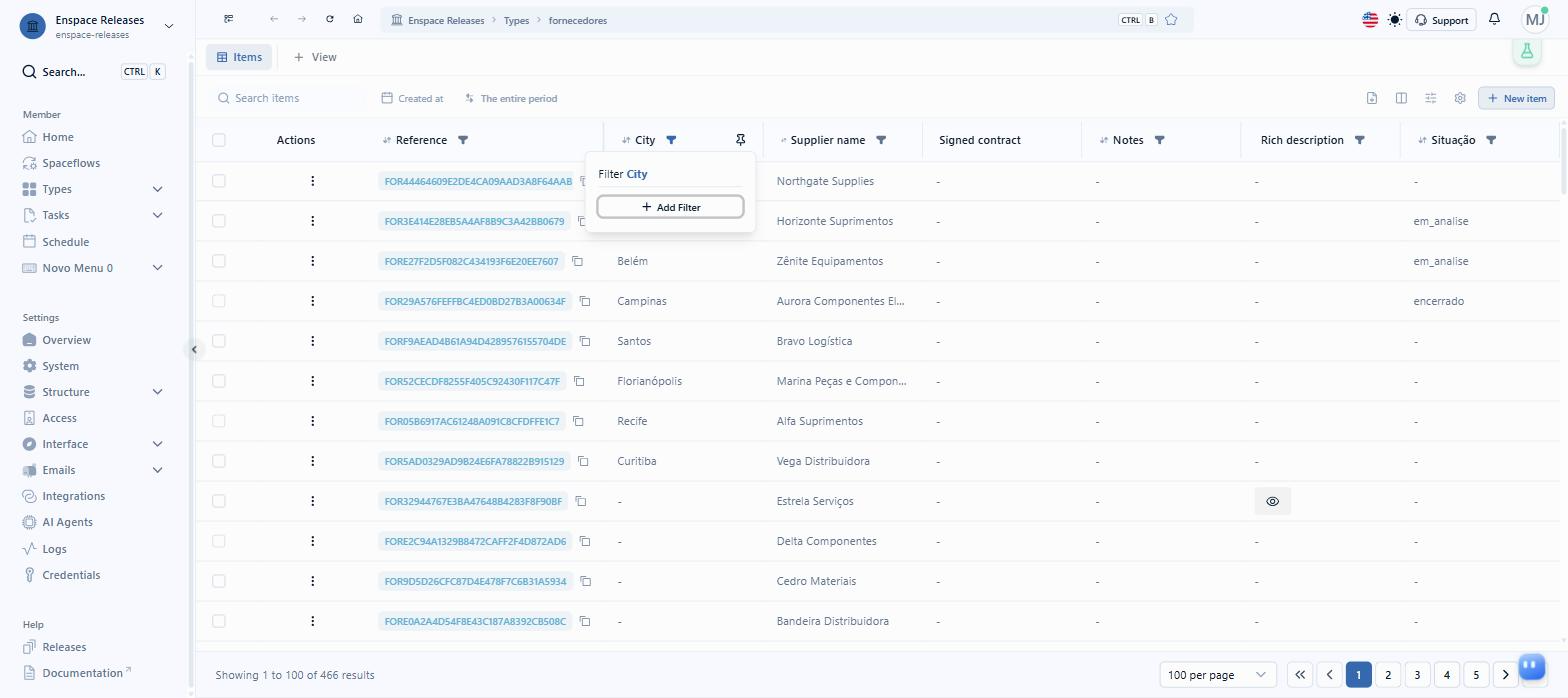Click the star favorite icon in breadcrumb bar

1171,20
